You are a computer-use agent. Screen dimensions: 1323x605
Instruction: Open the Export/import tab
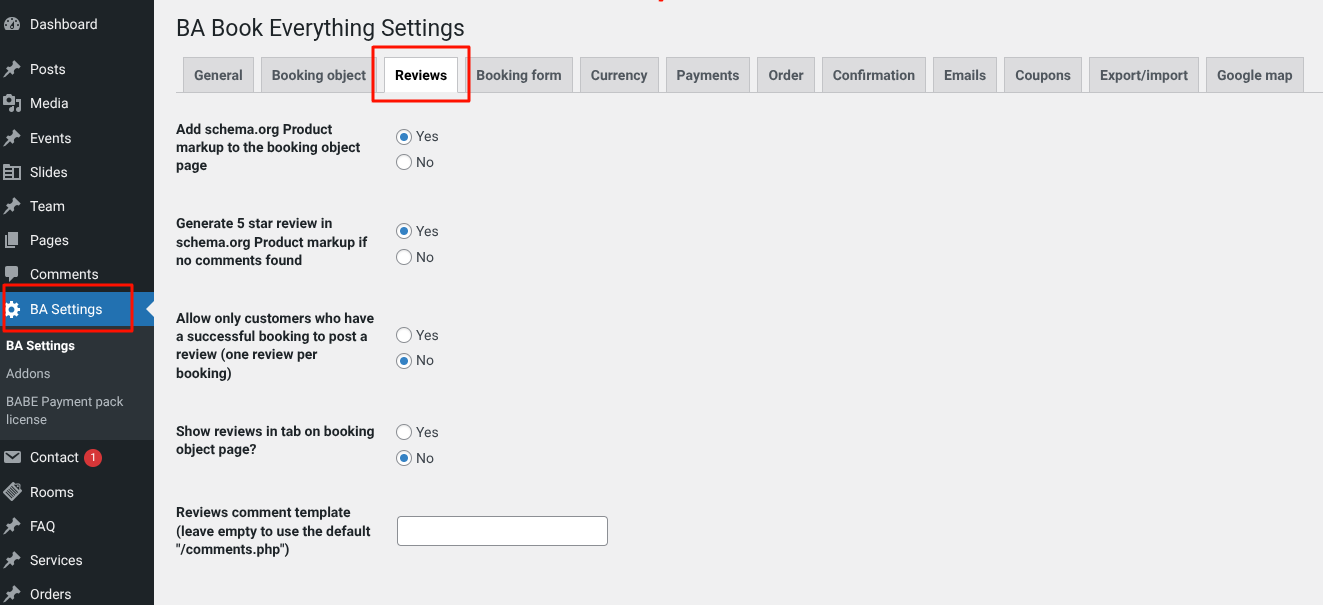pyautogui.click(x=1143, y=75)
